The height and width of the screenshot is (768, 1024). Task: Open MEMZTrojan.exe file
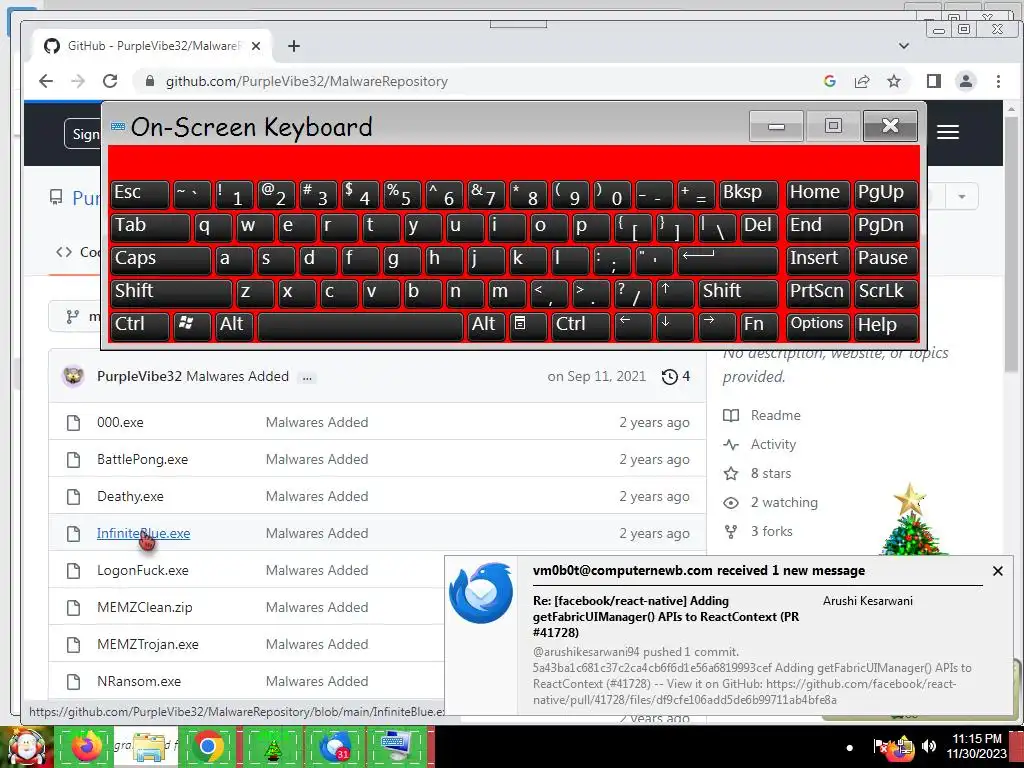[x=148, y=645]
